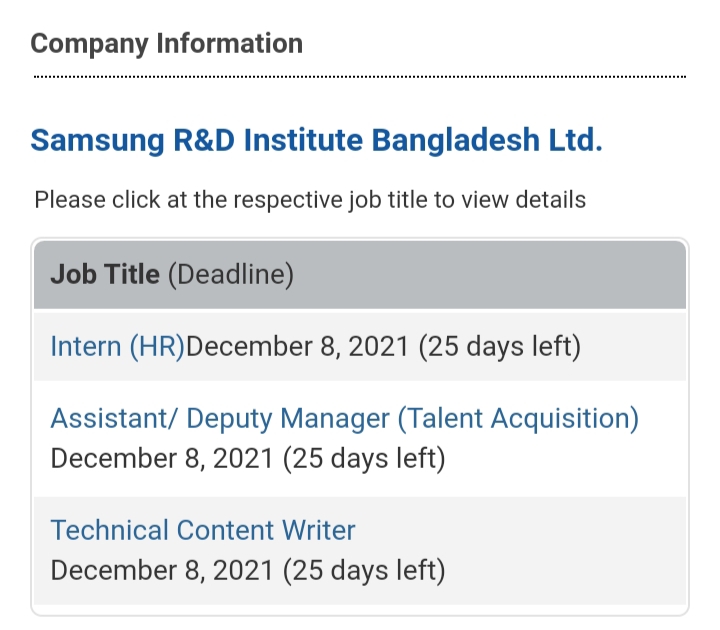
Task: Open the Intern (HR) job posting
Action: [118, 346]
